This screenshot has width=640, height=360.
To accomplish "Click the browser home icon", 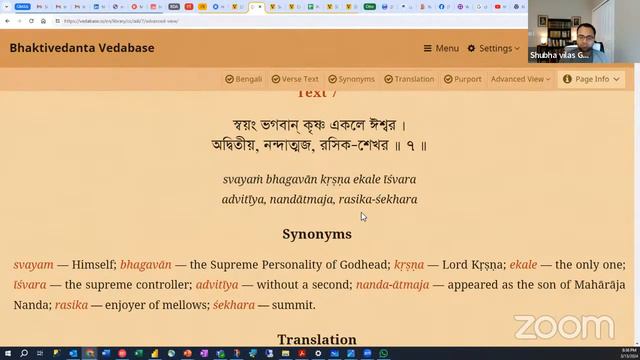I will coord(43,21).
